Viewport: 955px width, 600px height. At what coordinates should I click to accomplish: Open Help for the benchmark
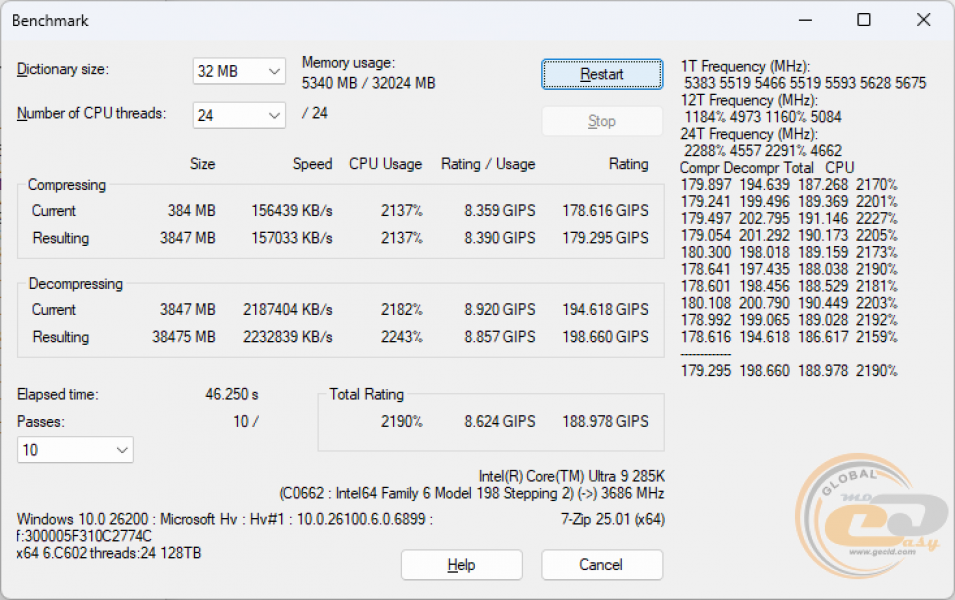click(461, 564)
